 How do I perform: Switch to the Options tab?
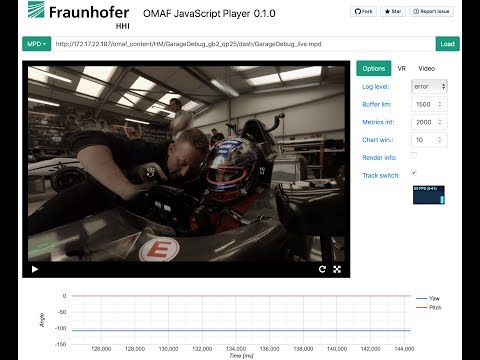coord(374,68)
